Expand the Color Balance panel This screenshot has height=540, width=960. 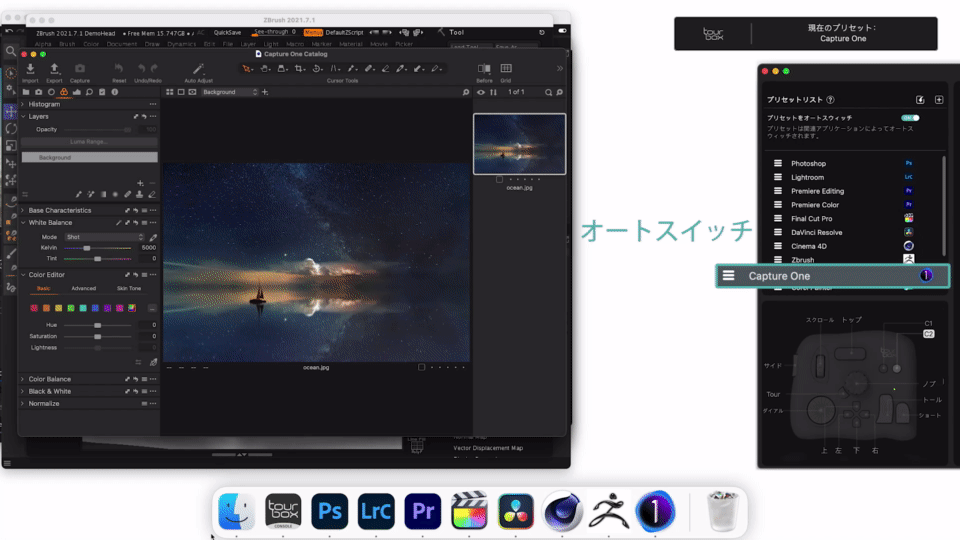click(23, 379)
